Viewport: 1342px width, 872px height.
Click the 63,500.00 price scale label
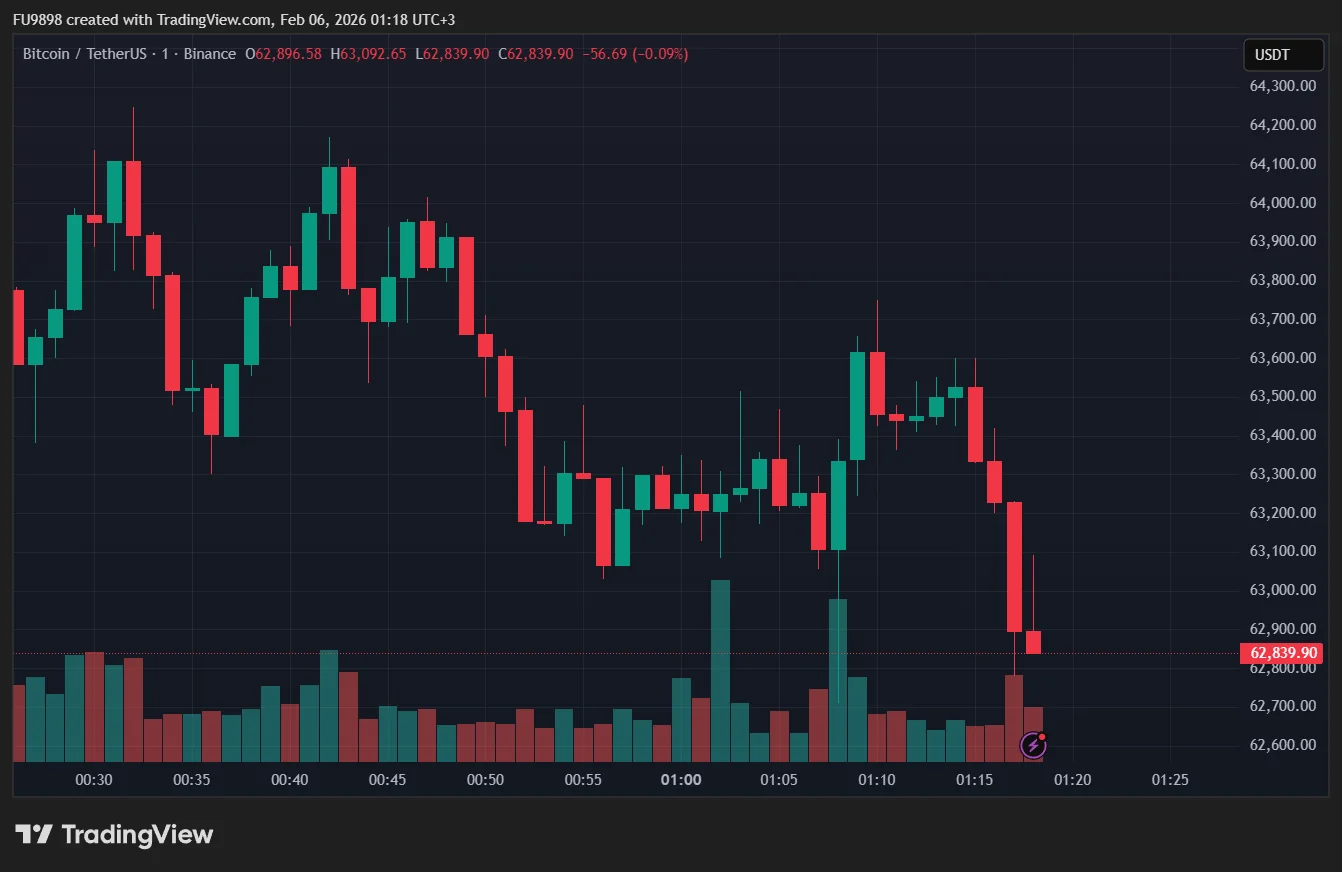[1283, 396]
